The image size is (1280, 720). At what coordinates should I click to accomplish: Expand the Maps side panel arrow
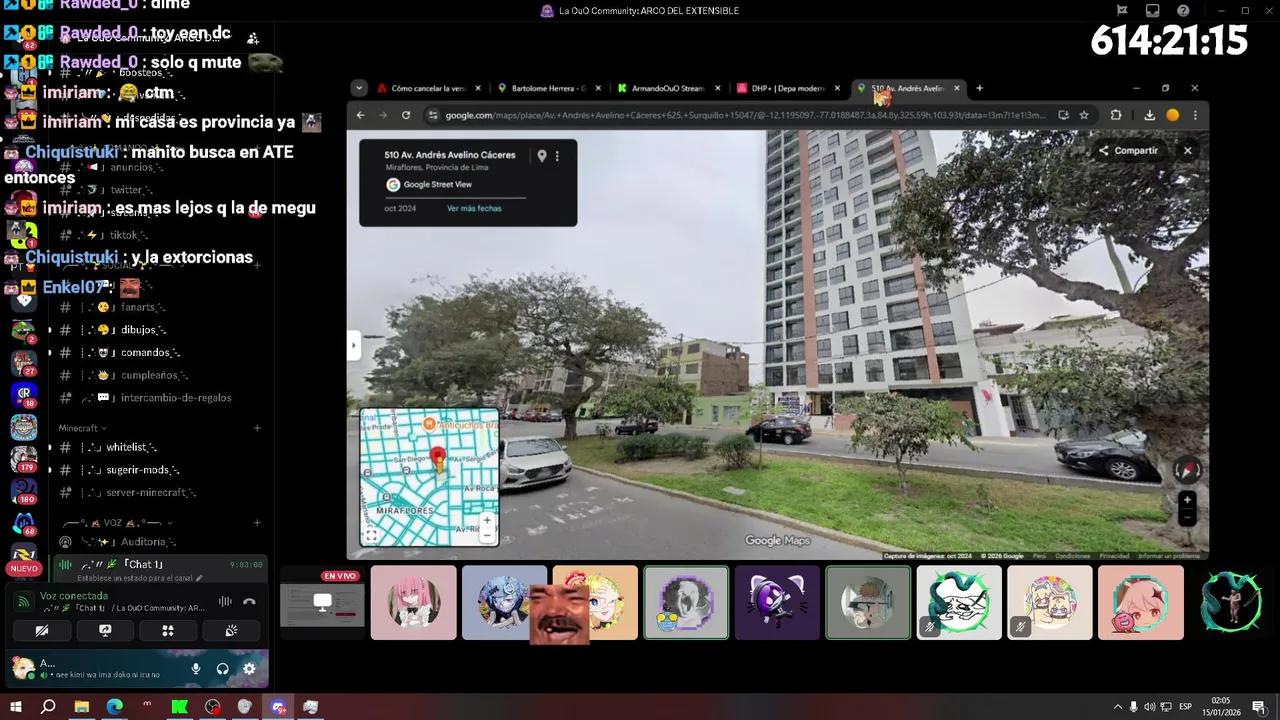pyautogui.click(x=353, y=346)
